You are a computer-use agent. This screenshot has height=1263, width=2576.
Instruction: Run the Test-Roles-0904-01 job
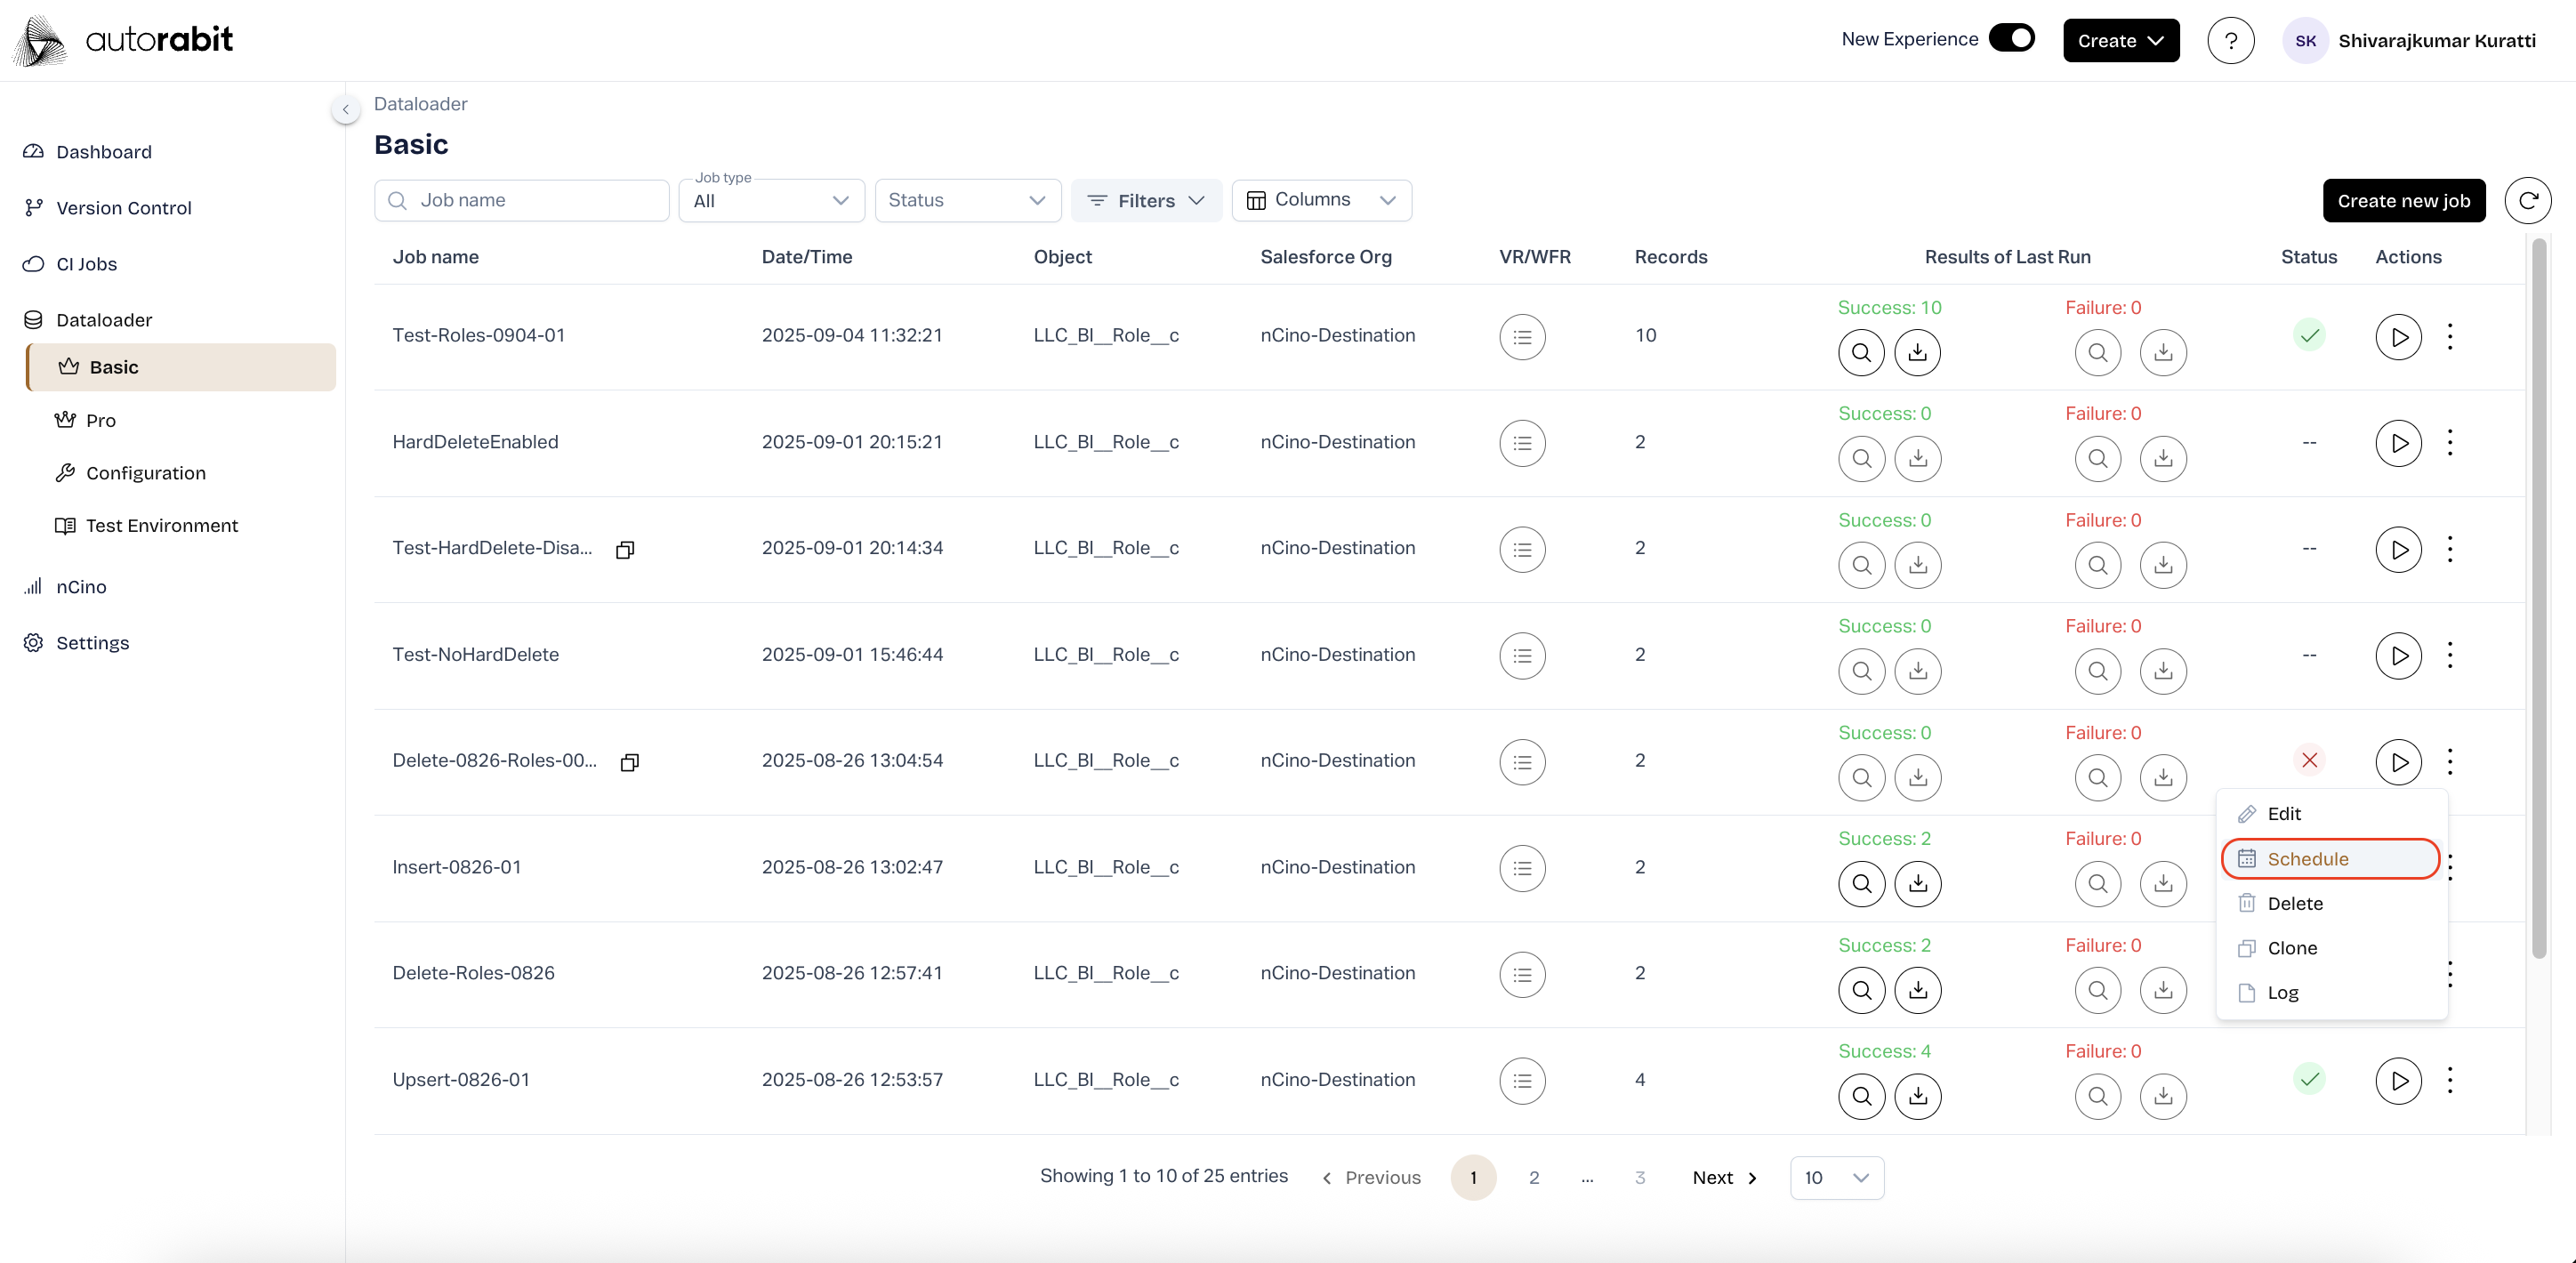pos(2398,337)
